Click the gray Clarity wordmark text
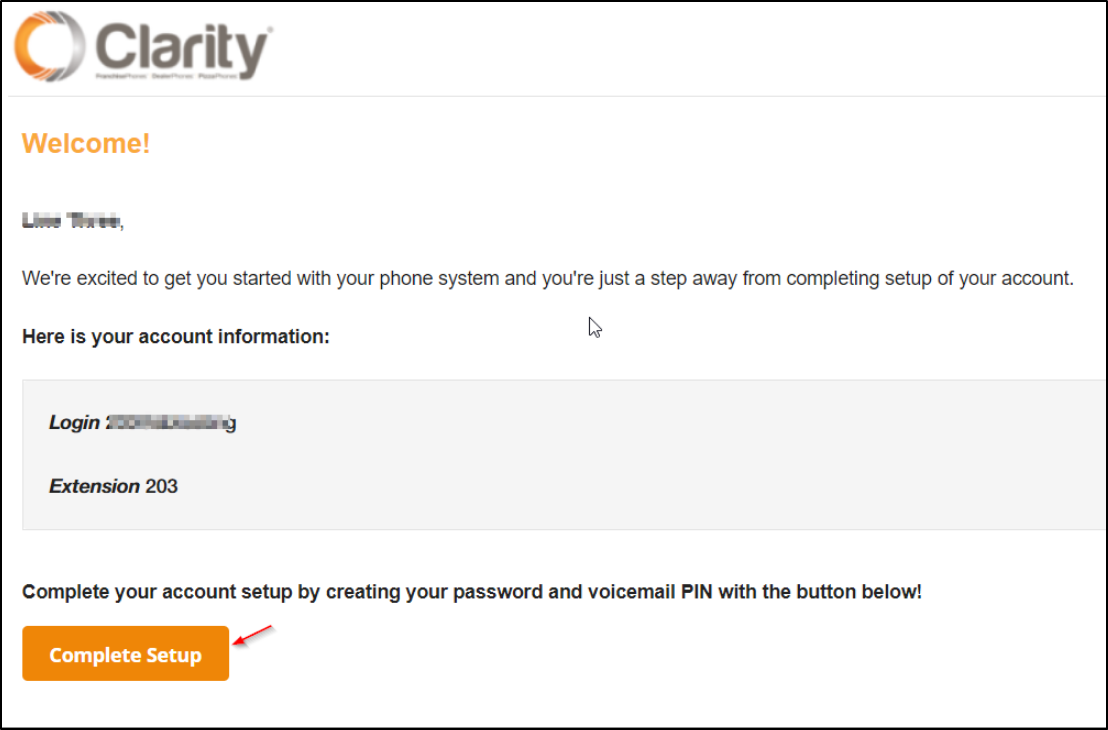Screen dimensions: 1108x730 pos(184,47)
